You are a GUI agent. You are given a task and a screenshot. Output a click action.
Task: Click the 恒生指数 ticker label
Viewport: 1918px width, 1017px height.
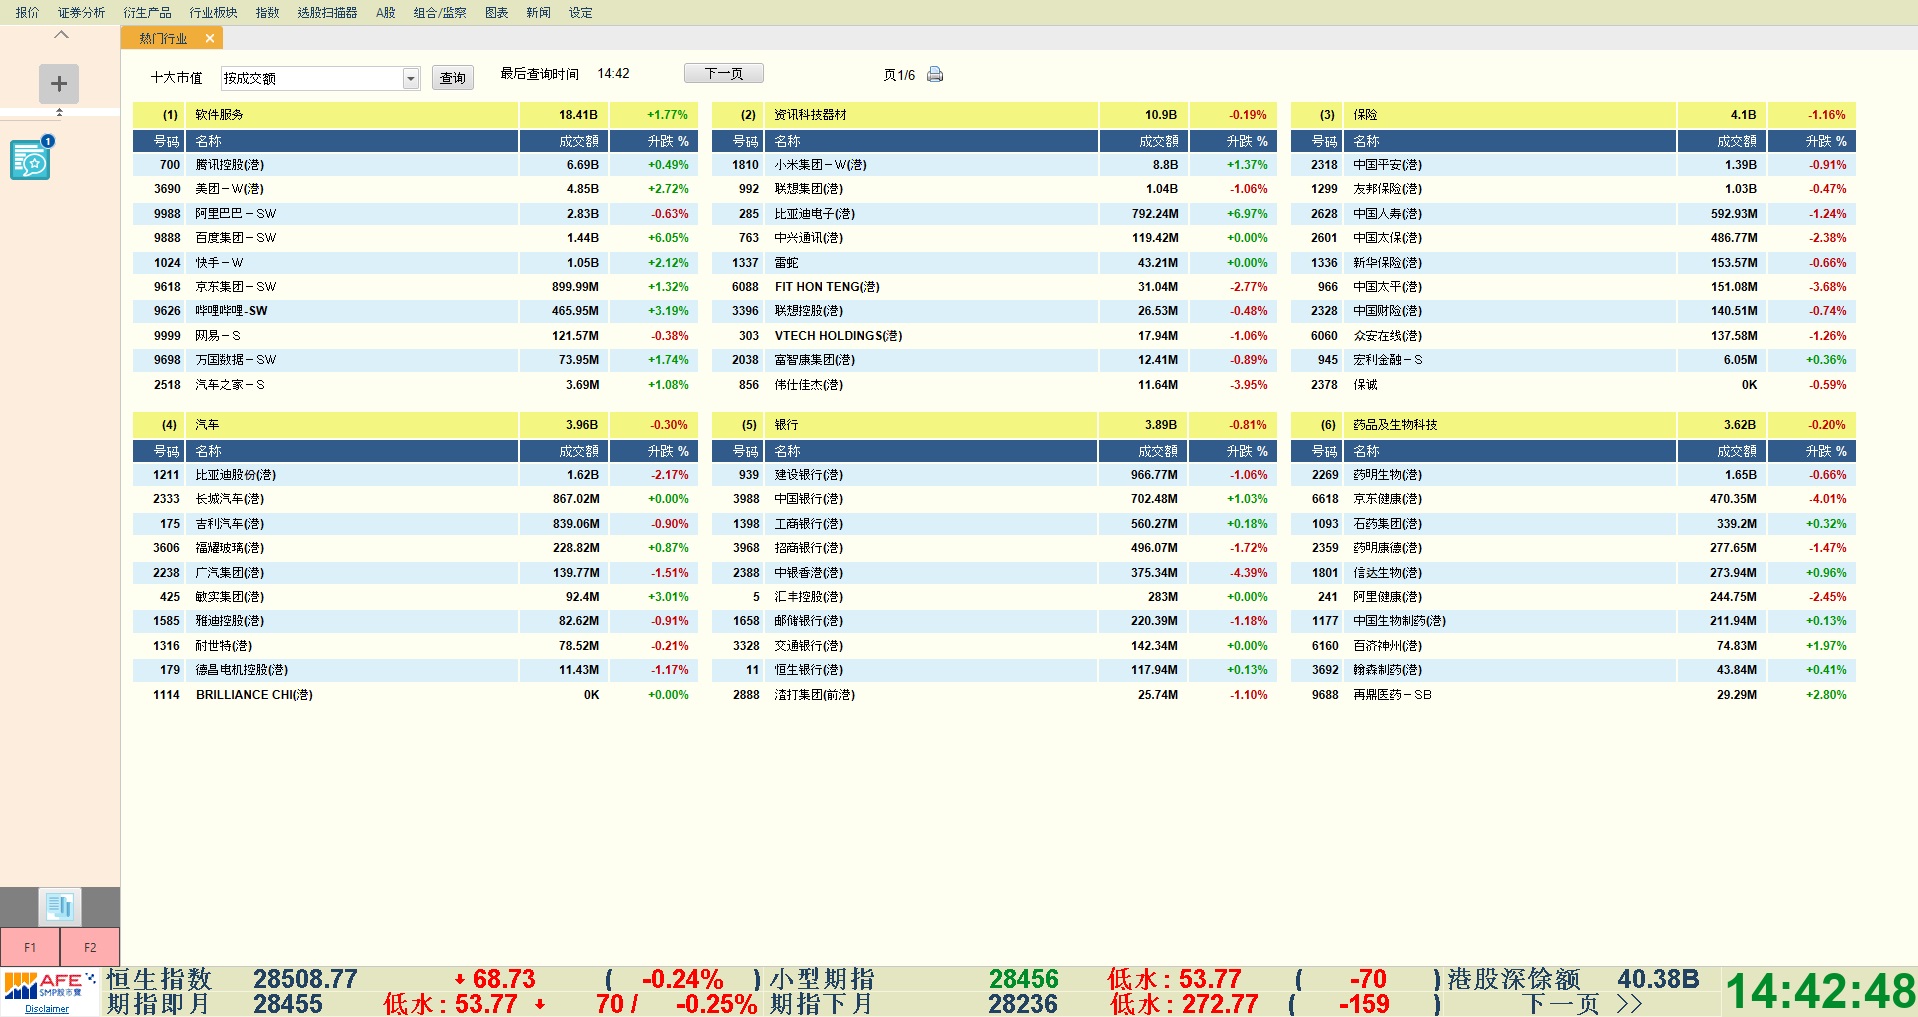coord(160,979)
